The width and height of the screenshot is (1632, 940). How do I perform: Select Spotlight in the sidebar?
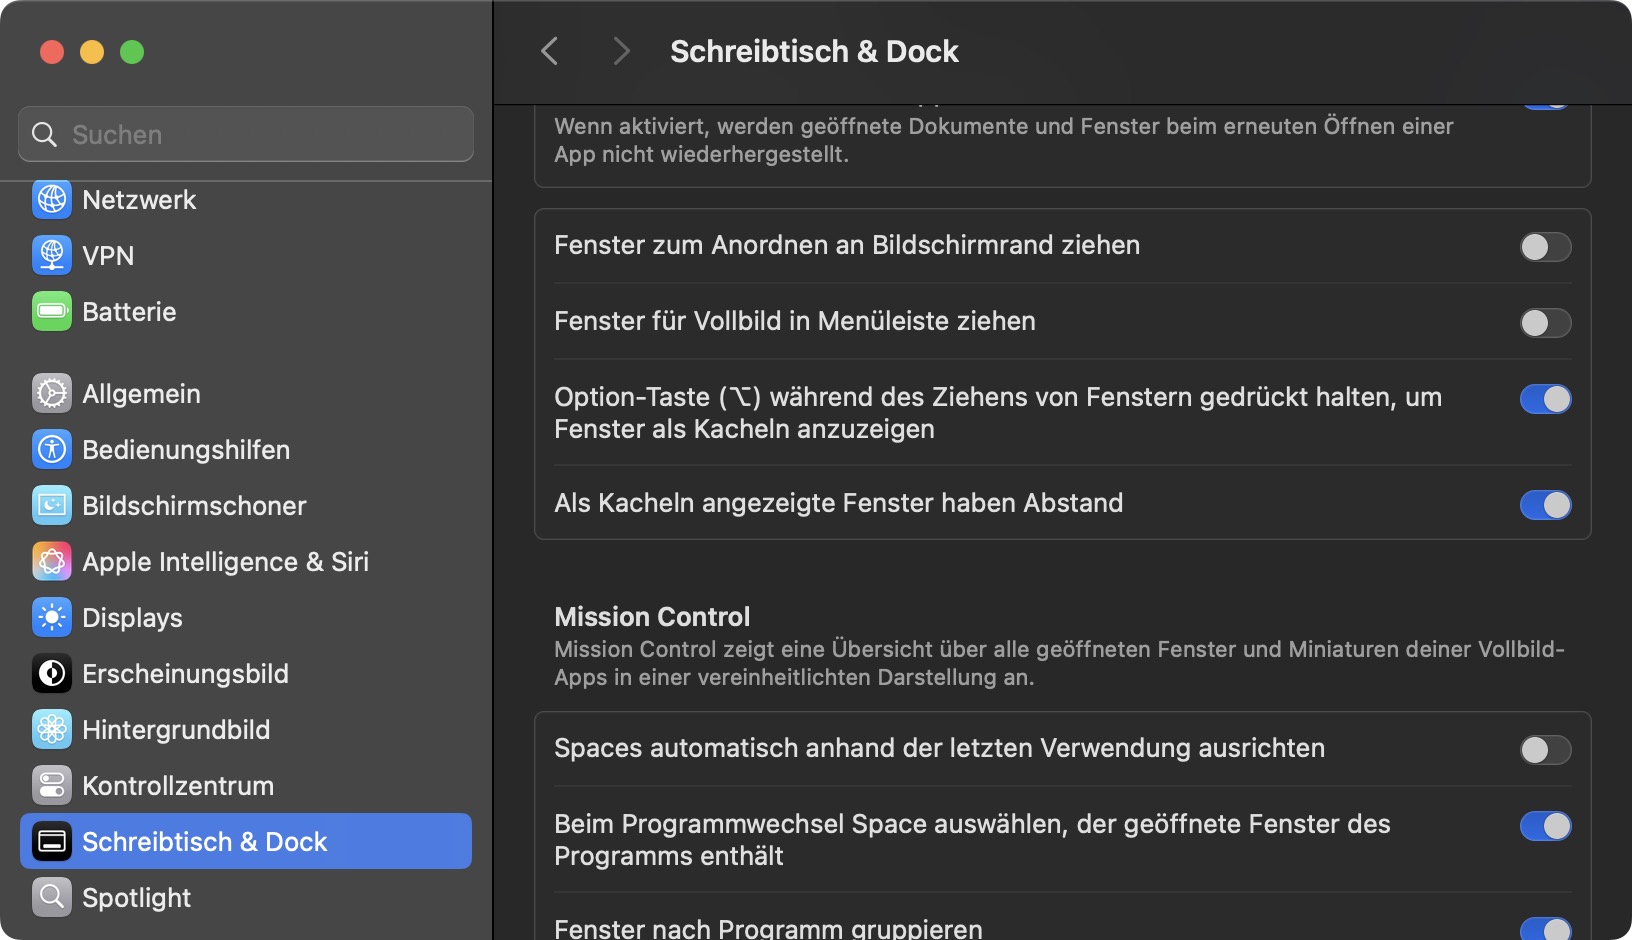pyautogui.click(x=137, y=898)
